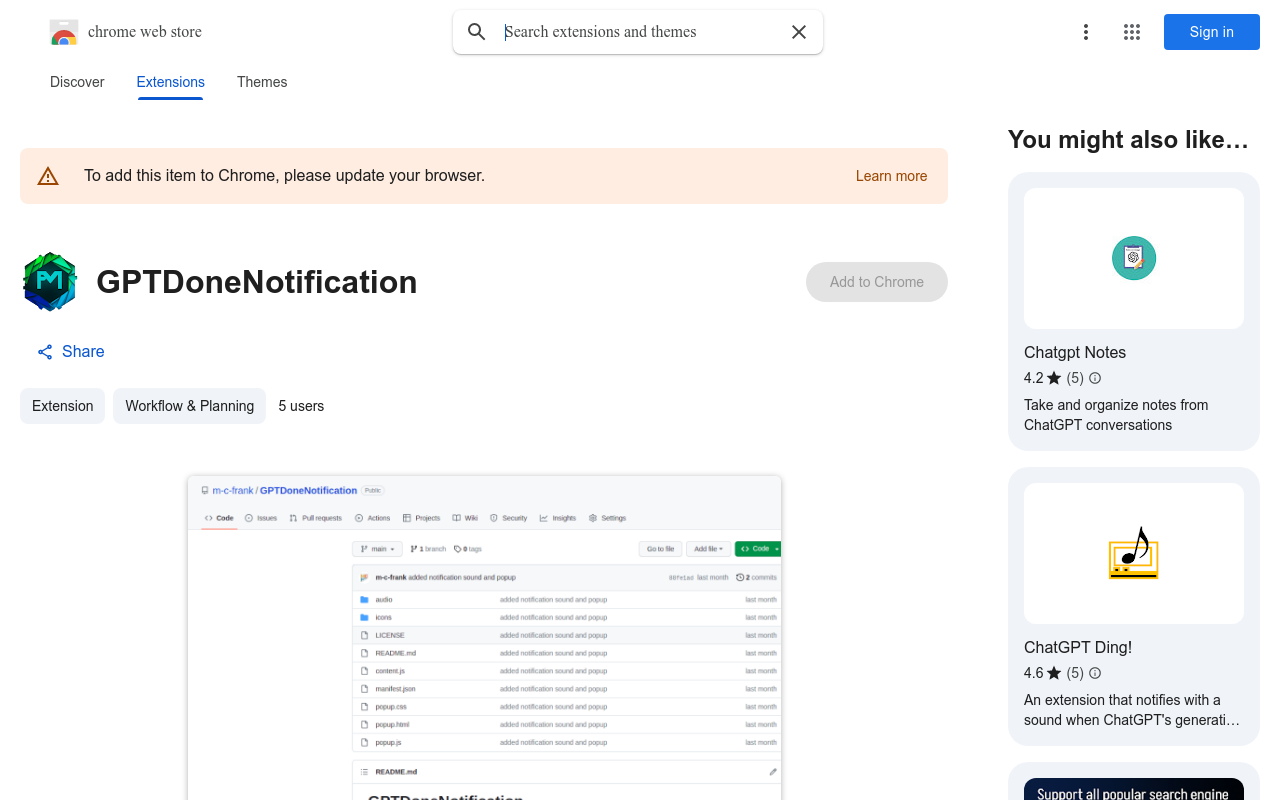Click the ChatGPT Ding! music note icon
The width and height of the screenshot is (1280, 800).
pos(1134,553)
